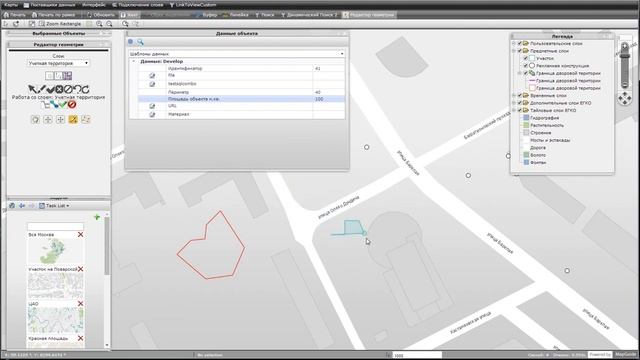Click the magnifier icon in the object data panel
Screen dimensions: 640x360
[140, 42]
